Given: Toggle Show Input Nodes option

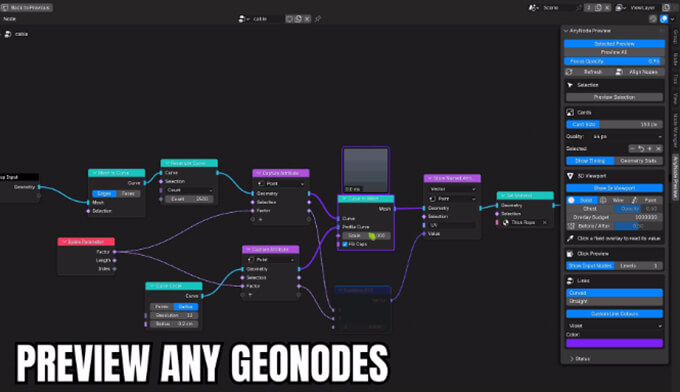Looking at the screenshot, I should tap(590, 266).
